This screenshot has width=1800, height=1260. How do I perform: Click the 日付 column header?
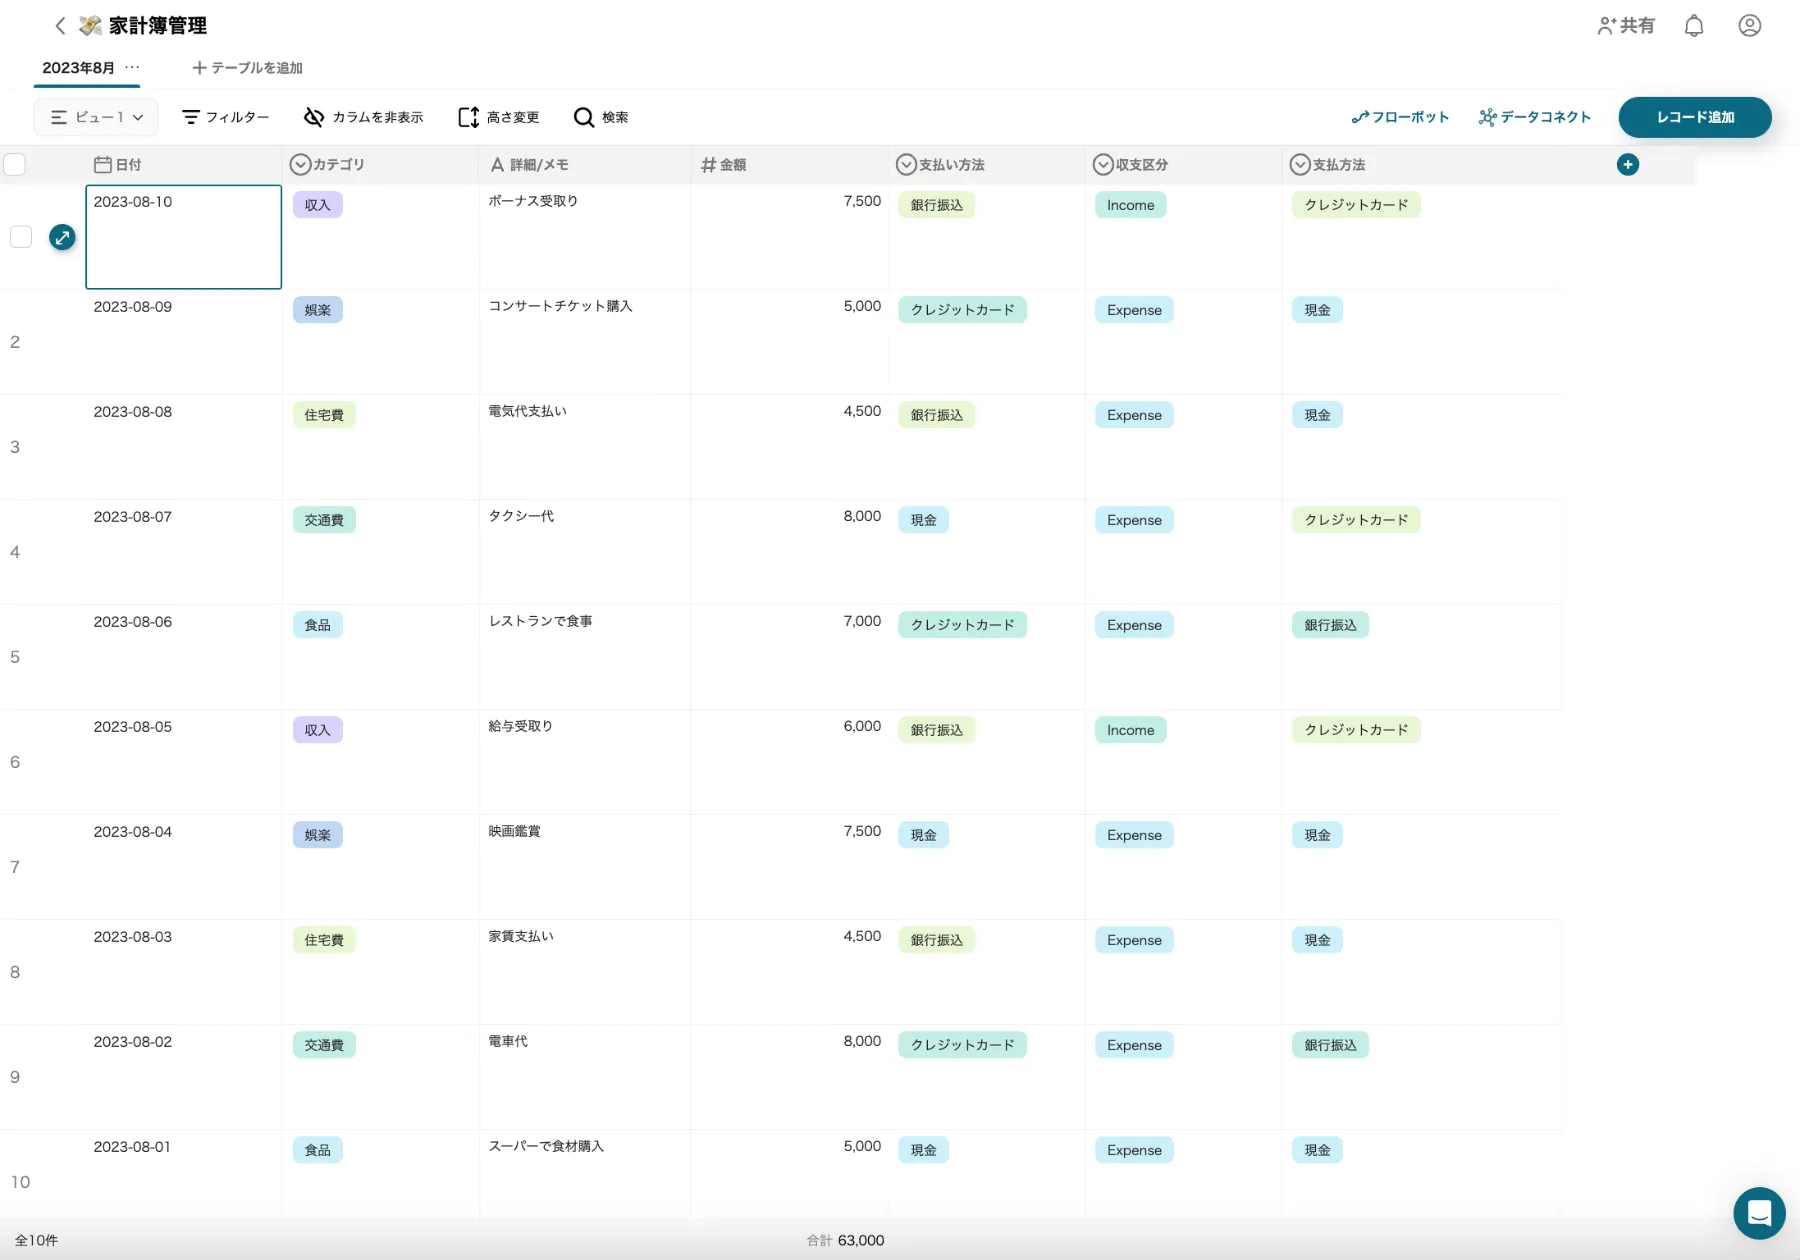(x=183, y=165)
